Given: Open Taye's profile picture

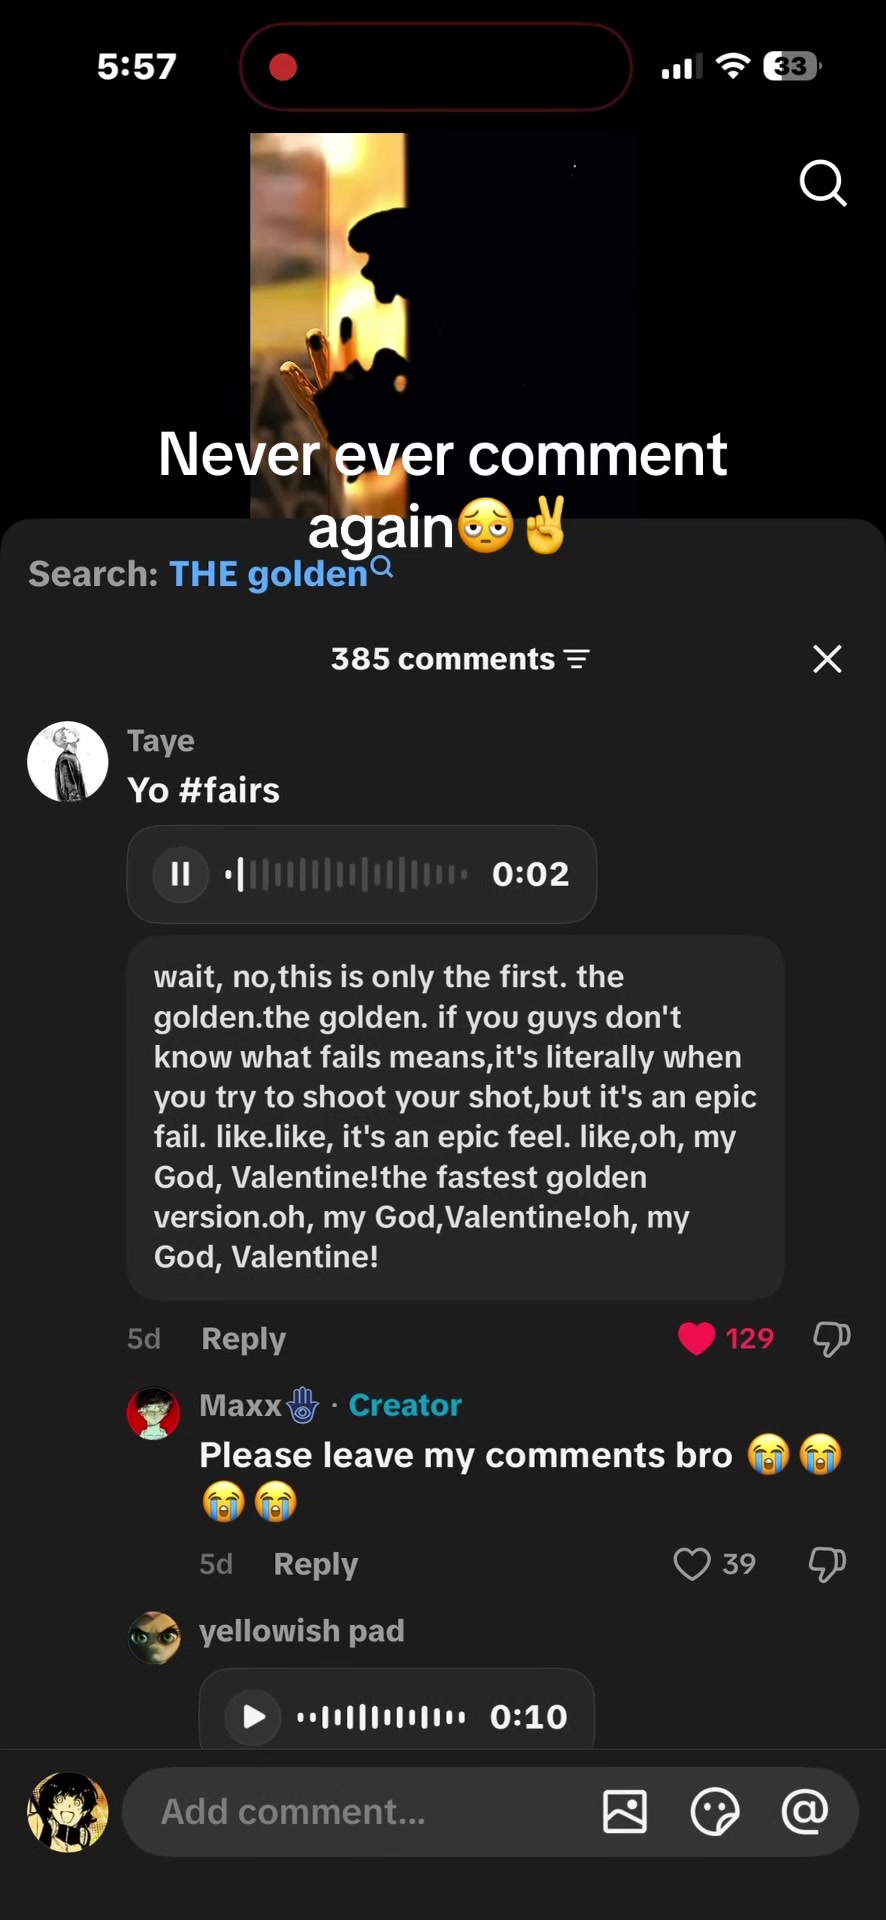Looking at the screenshot, I should point(68,762).
